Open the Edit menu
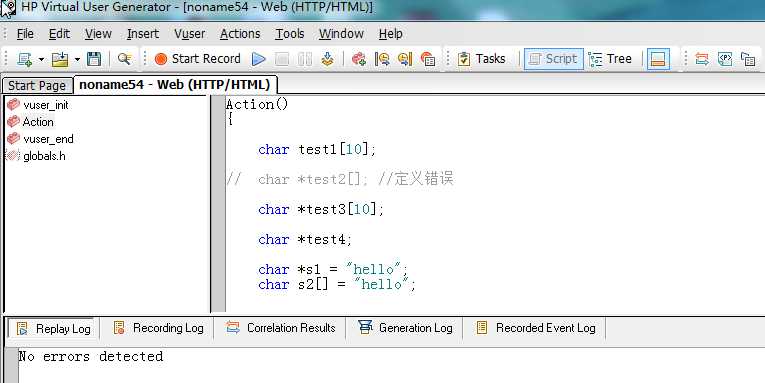Screen dimensions: 765x383 point(59,34)
